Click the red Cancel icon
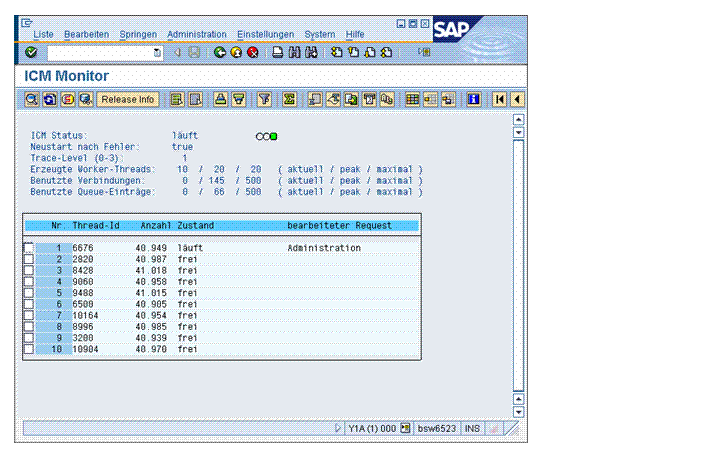This screenshot has height=455, width=720. tap(253, 52)
